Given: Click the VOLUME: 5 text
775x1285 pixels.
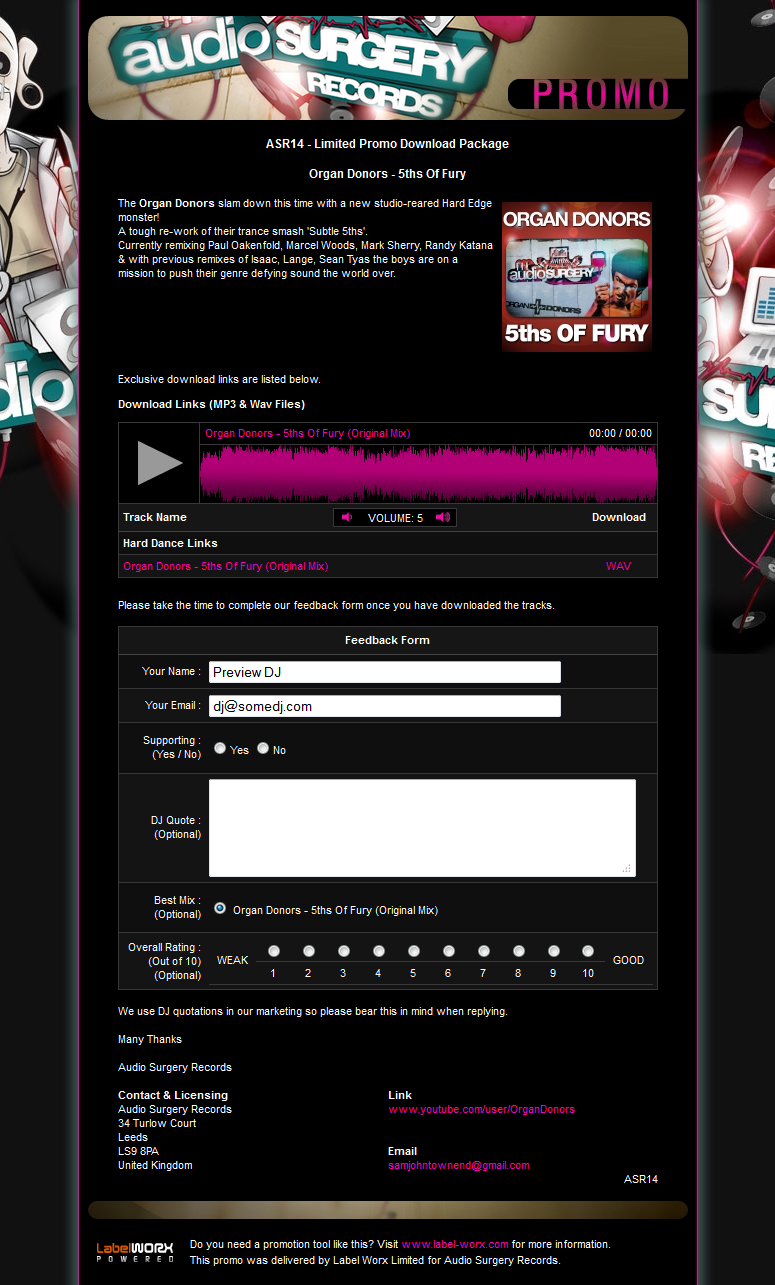Looking at the screenshot, I should tap(395, 518).
